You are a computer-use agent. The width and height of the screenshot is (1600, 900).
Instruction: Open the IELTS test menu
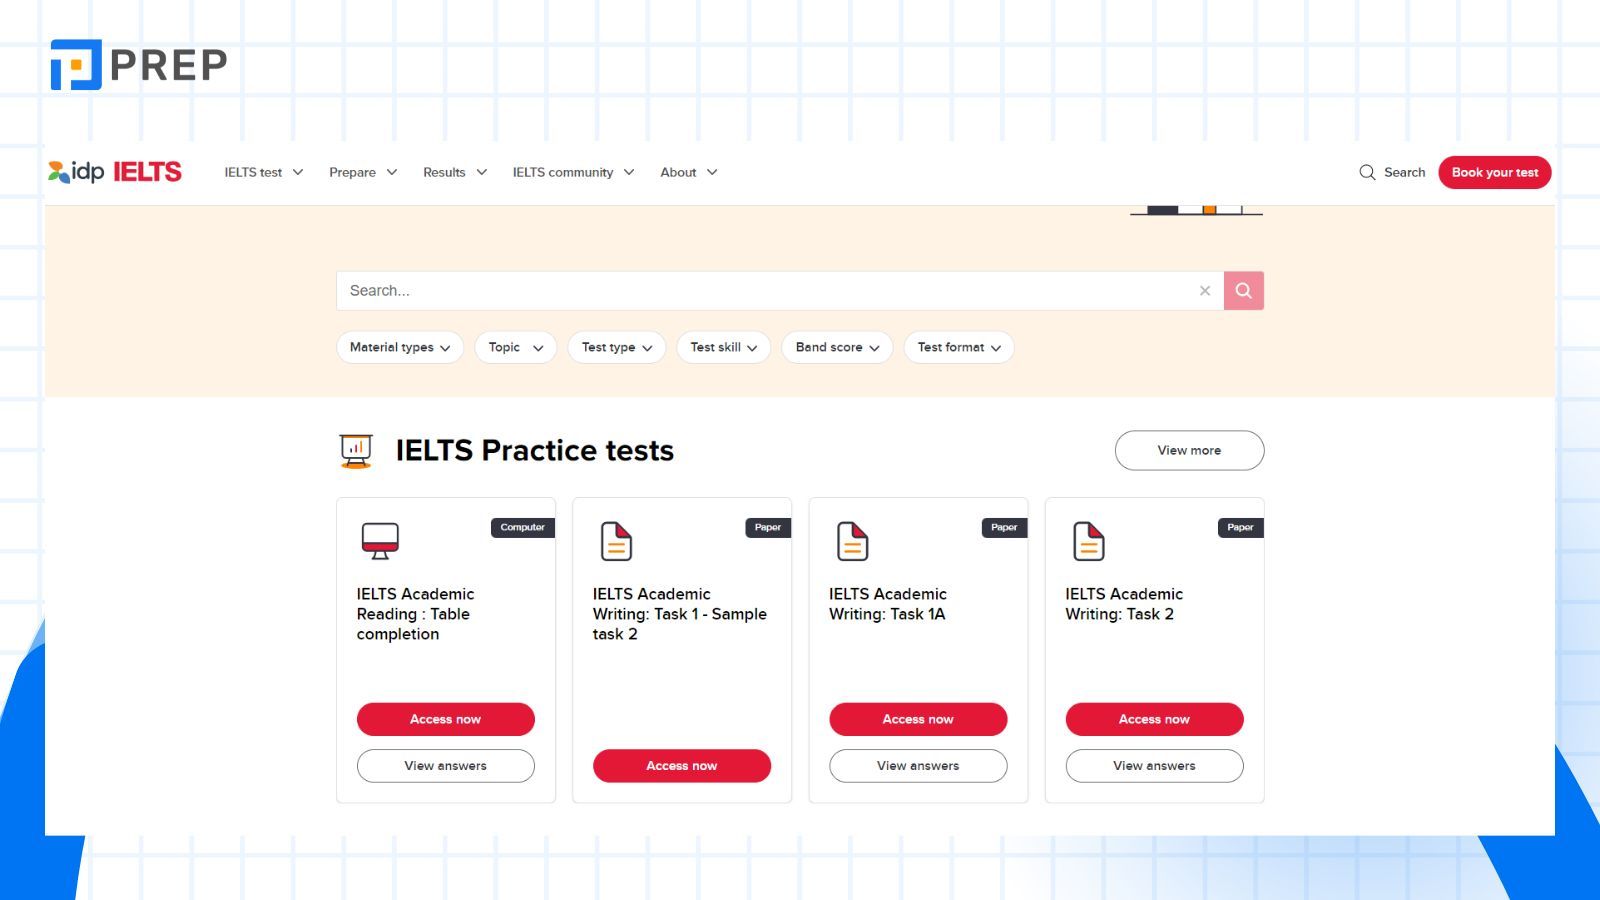tap(264, 172)
